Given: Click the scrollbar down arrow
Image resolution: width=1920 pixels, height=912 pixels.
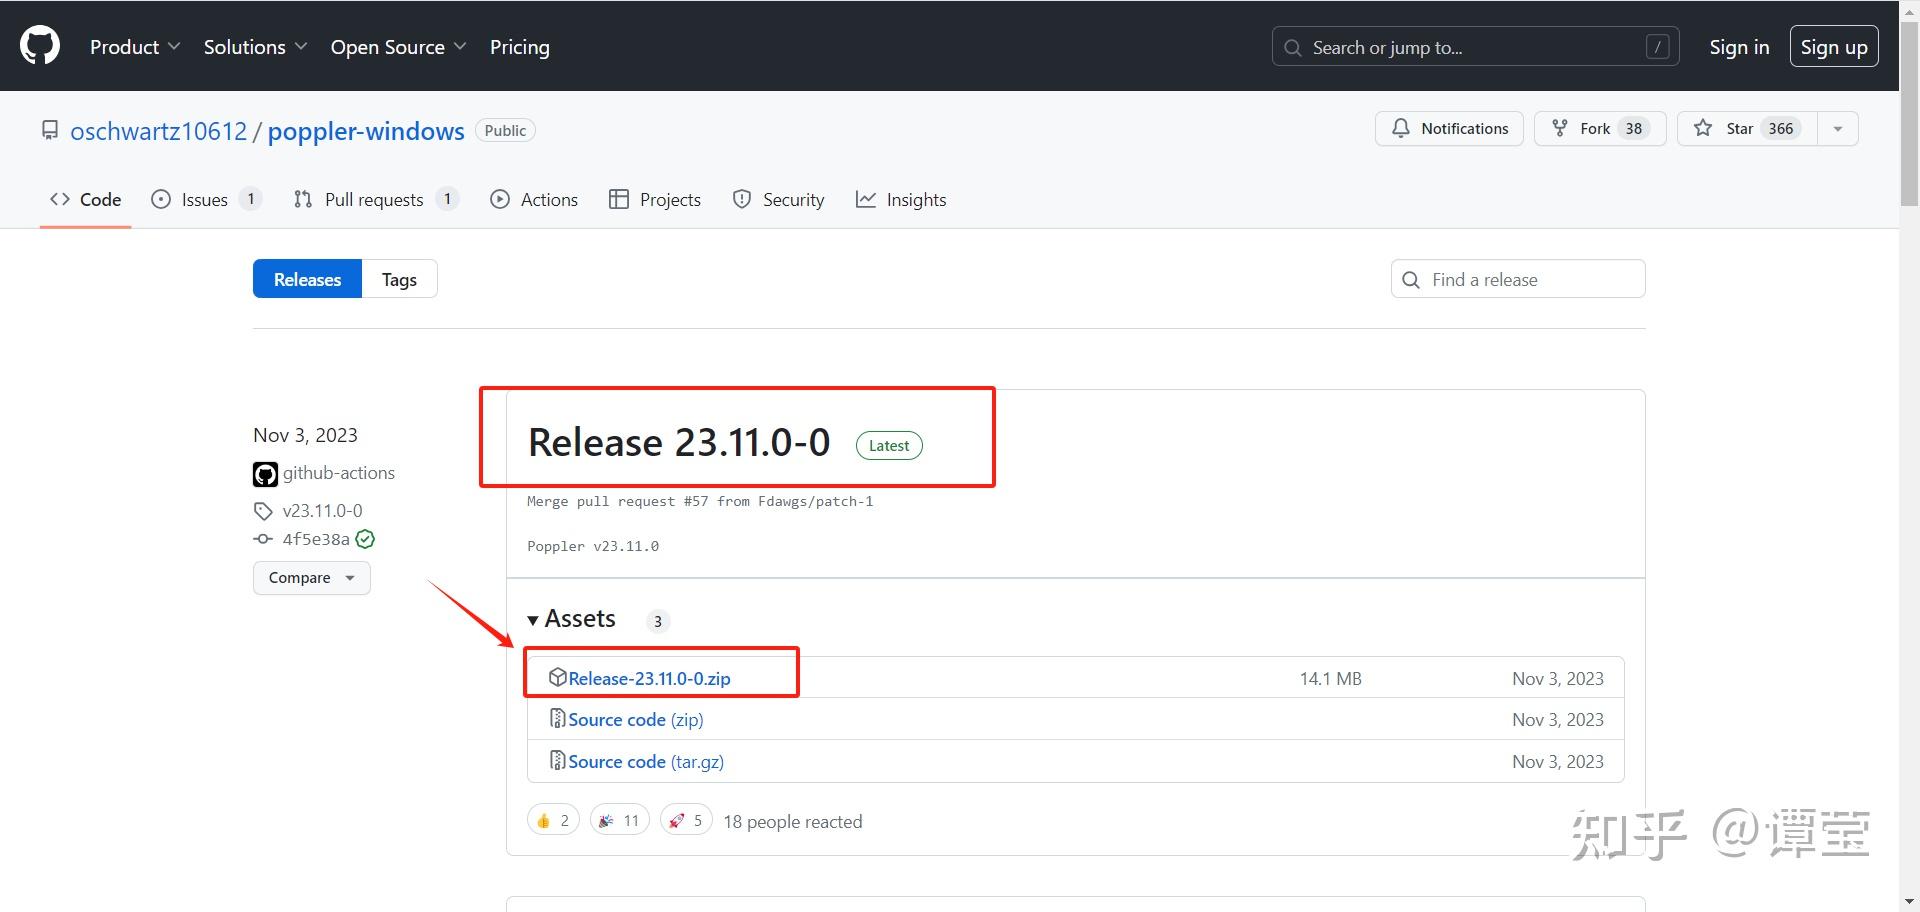Looking at the screenshot, I should [1909, 903].
